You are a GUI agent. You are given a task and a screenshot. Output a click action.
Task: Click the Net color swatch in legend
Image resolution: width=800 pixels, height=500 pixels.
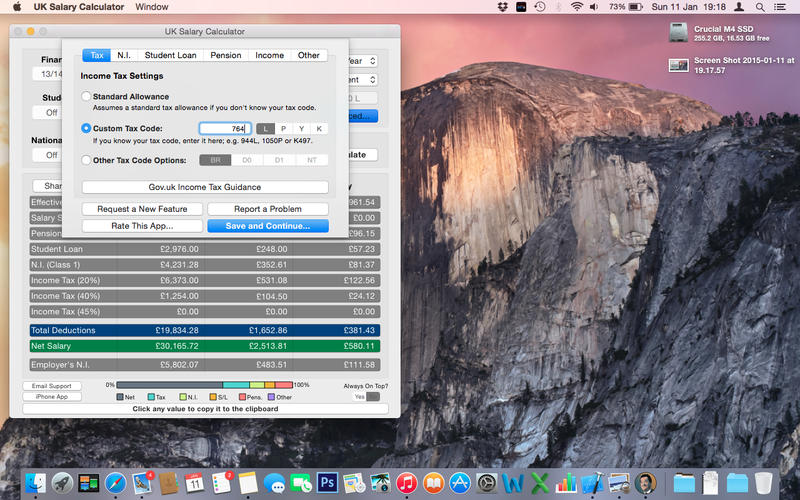(x=118, y=397)
